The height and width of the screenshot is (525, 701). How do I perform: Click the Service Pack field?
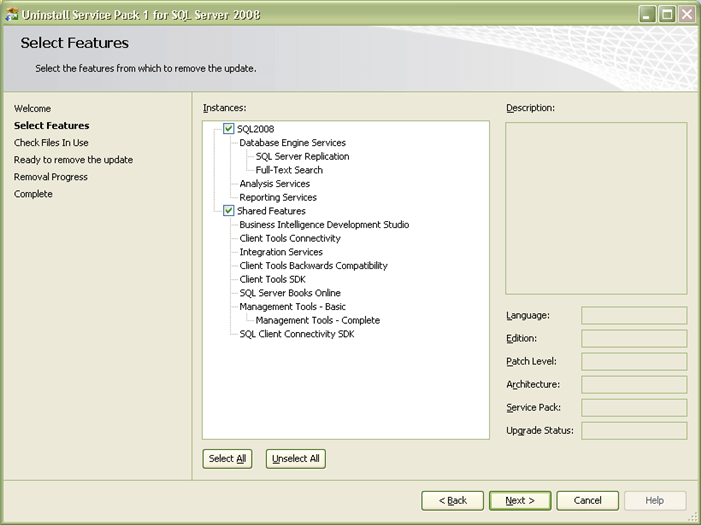click(x=634, y=407)
